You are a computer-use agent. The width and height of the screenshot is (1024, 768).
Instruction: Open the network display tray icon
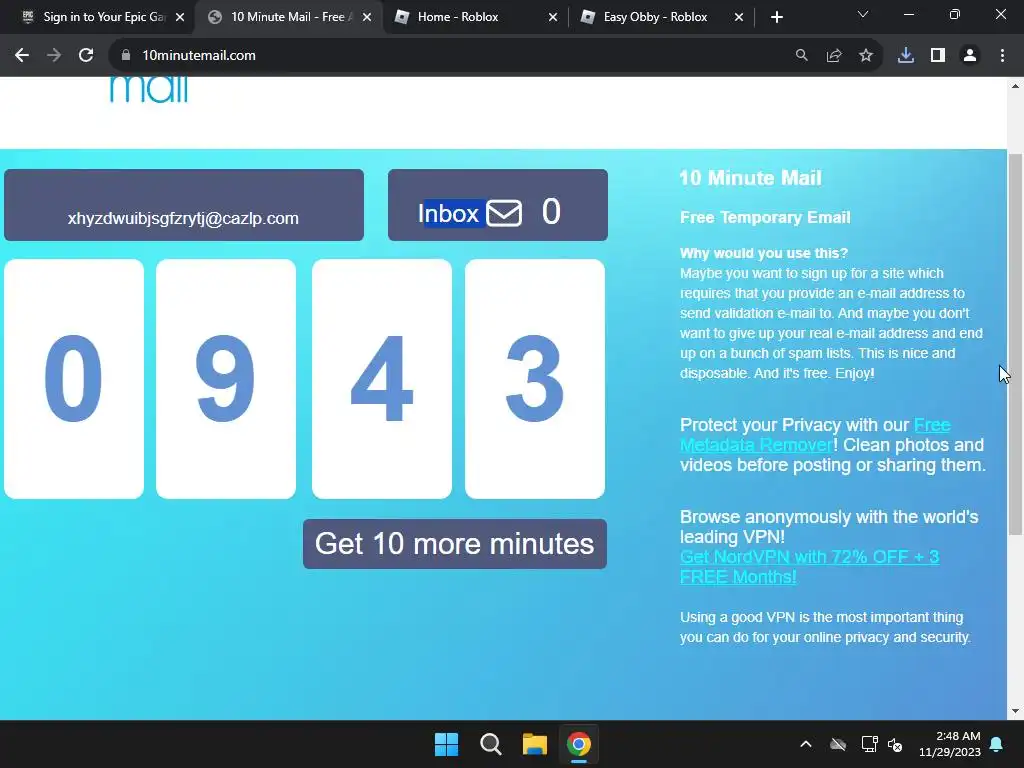click(x=869, y=744)
